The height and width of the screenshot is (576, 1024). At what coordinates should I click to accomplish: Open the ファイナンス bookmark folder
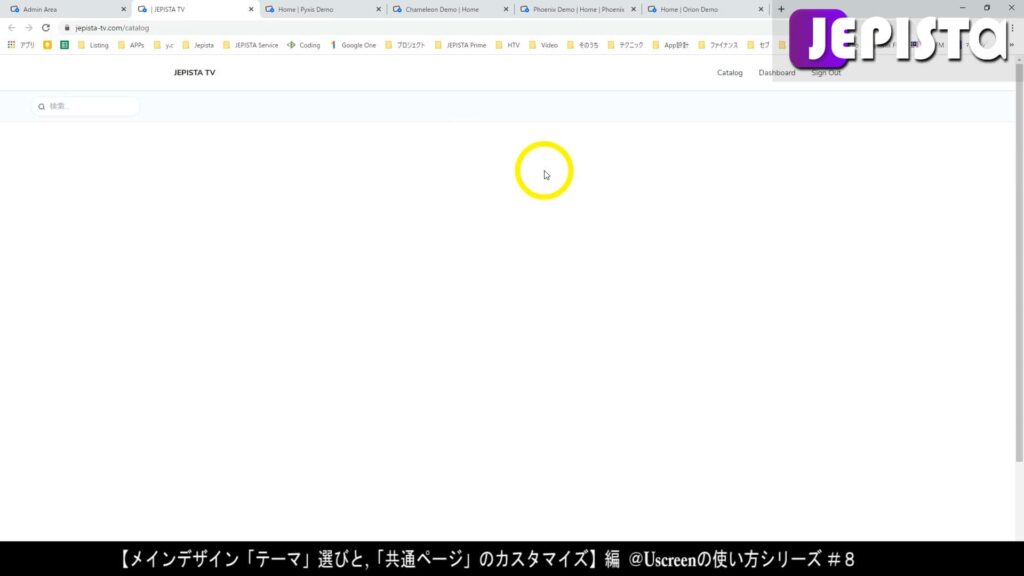(x=718, y=45)
